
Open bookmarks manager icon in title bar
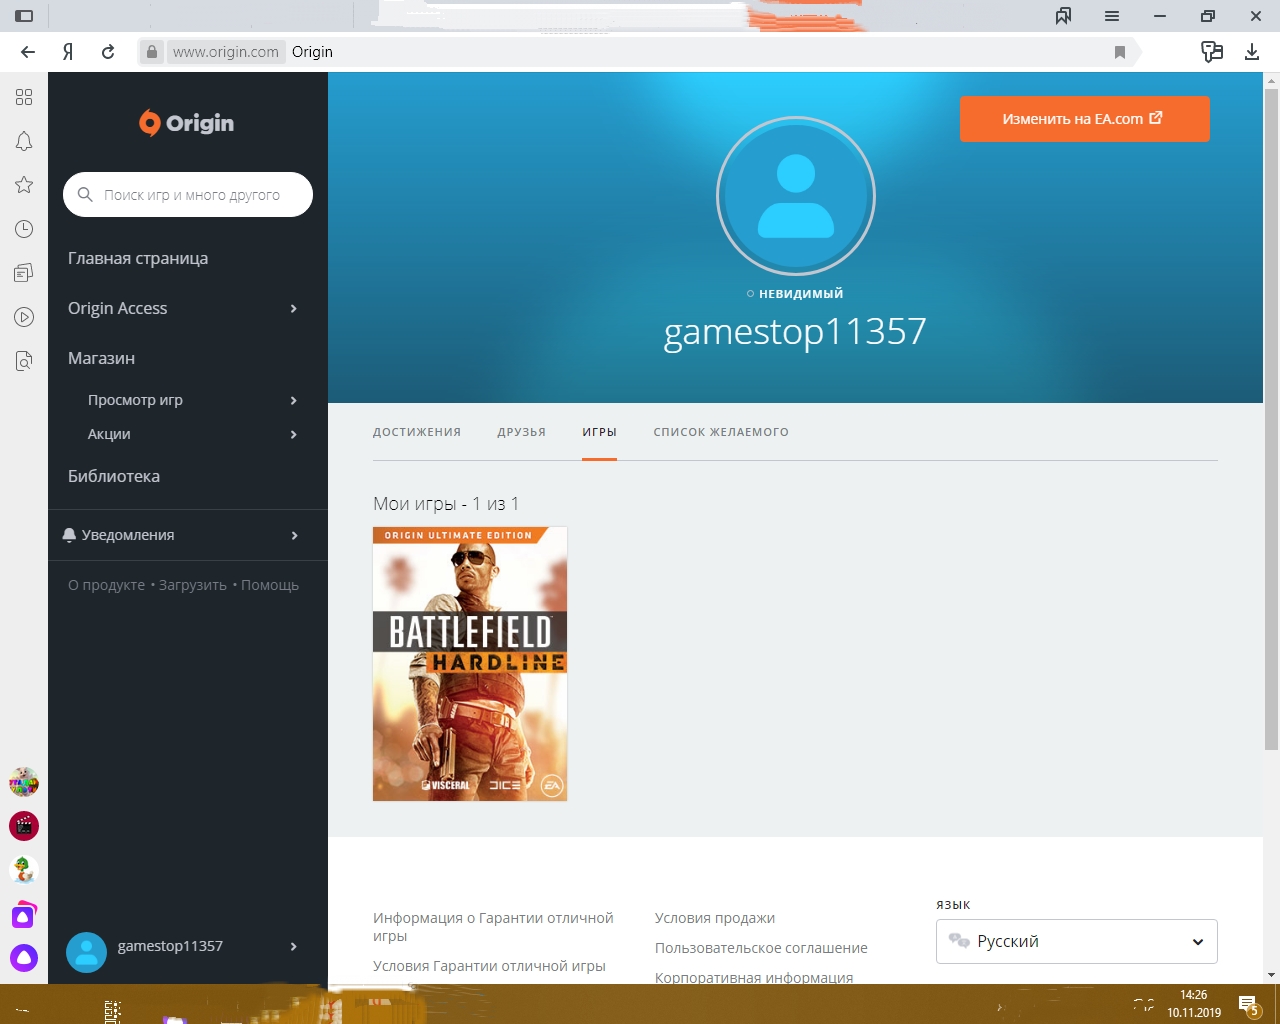[1063, 16]
